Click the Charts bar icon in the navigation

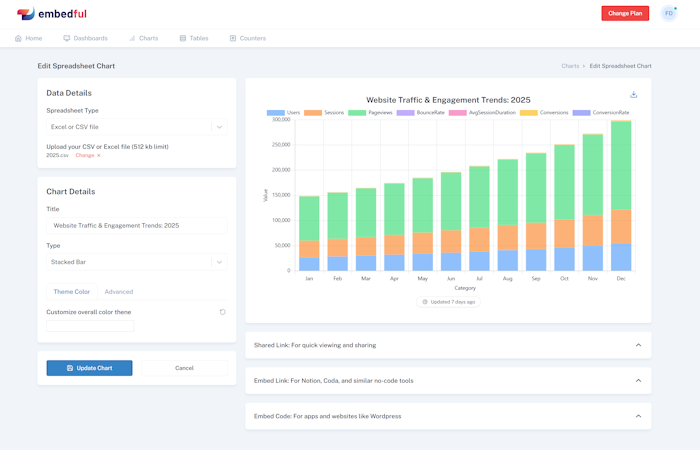tap(132, 38)
